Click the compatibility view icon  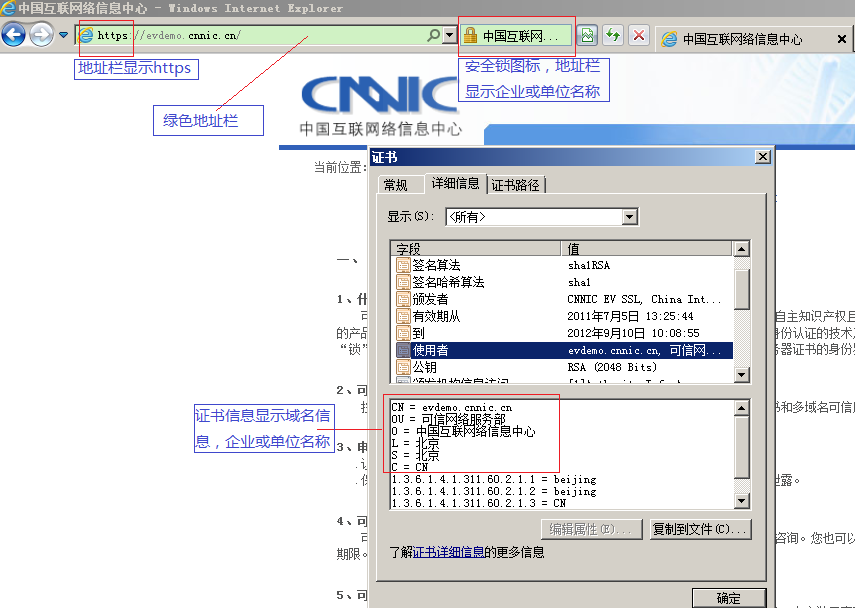pos(587,36)
